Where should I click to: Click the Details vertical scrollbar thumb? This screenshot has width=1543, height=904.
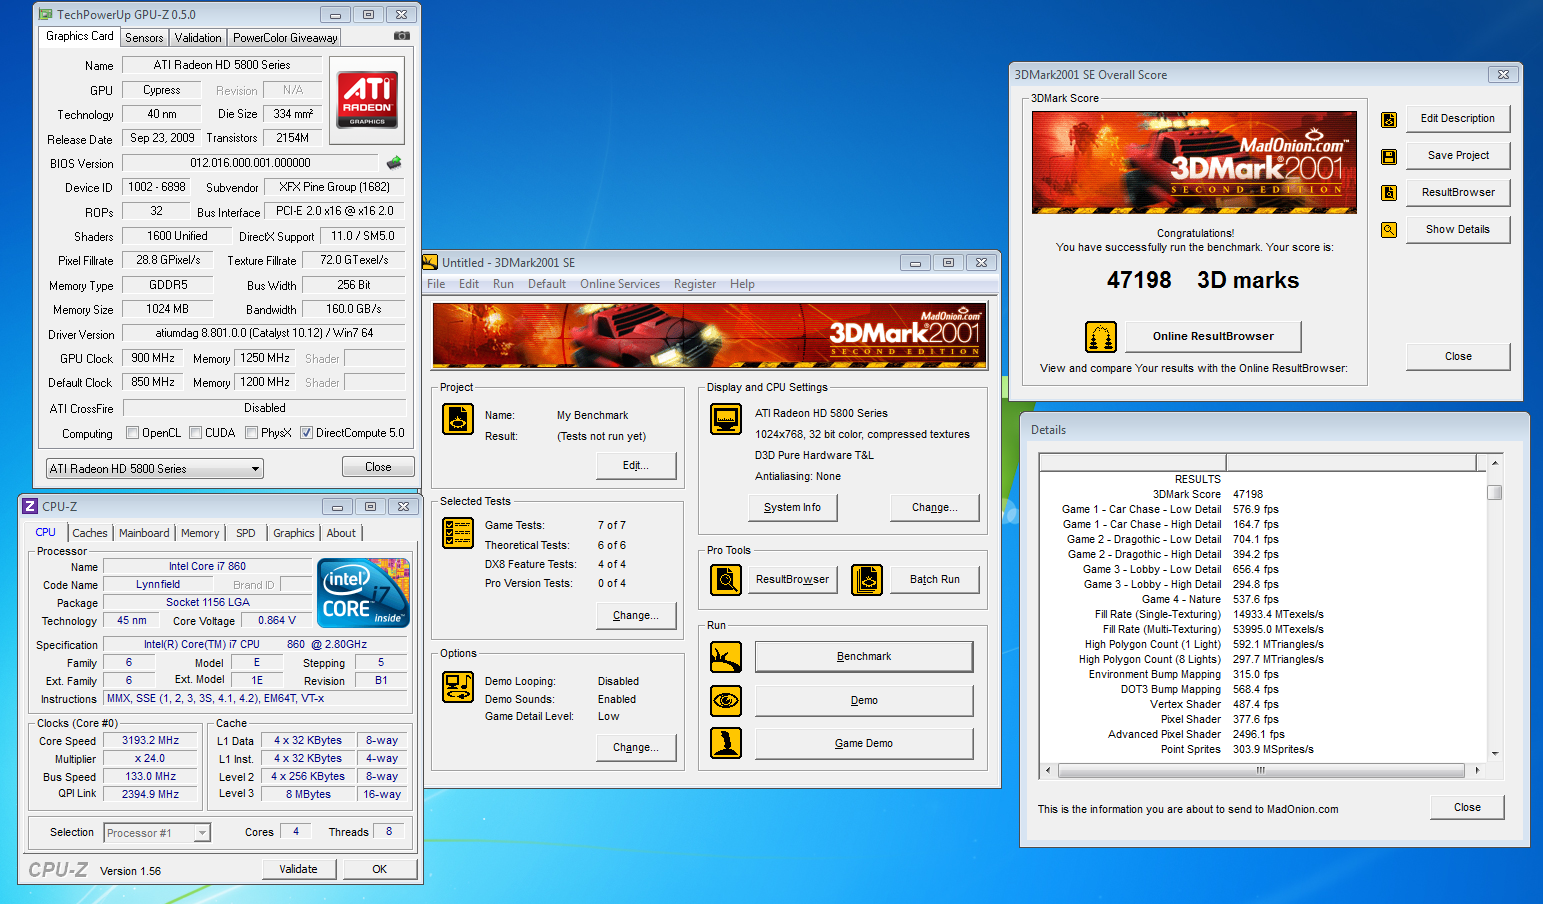point(1495,492)
